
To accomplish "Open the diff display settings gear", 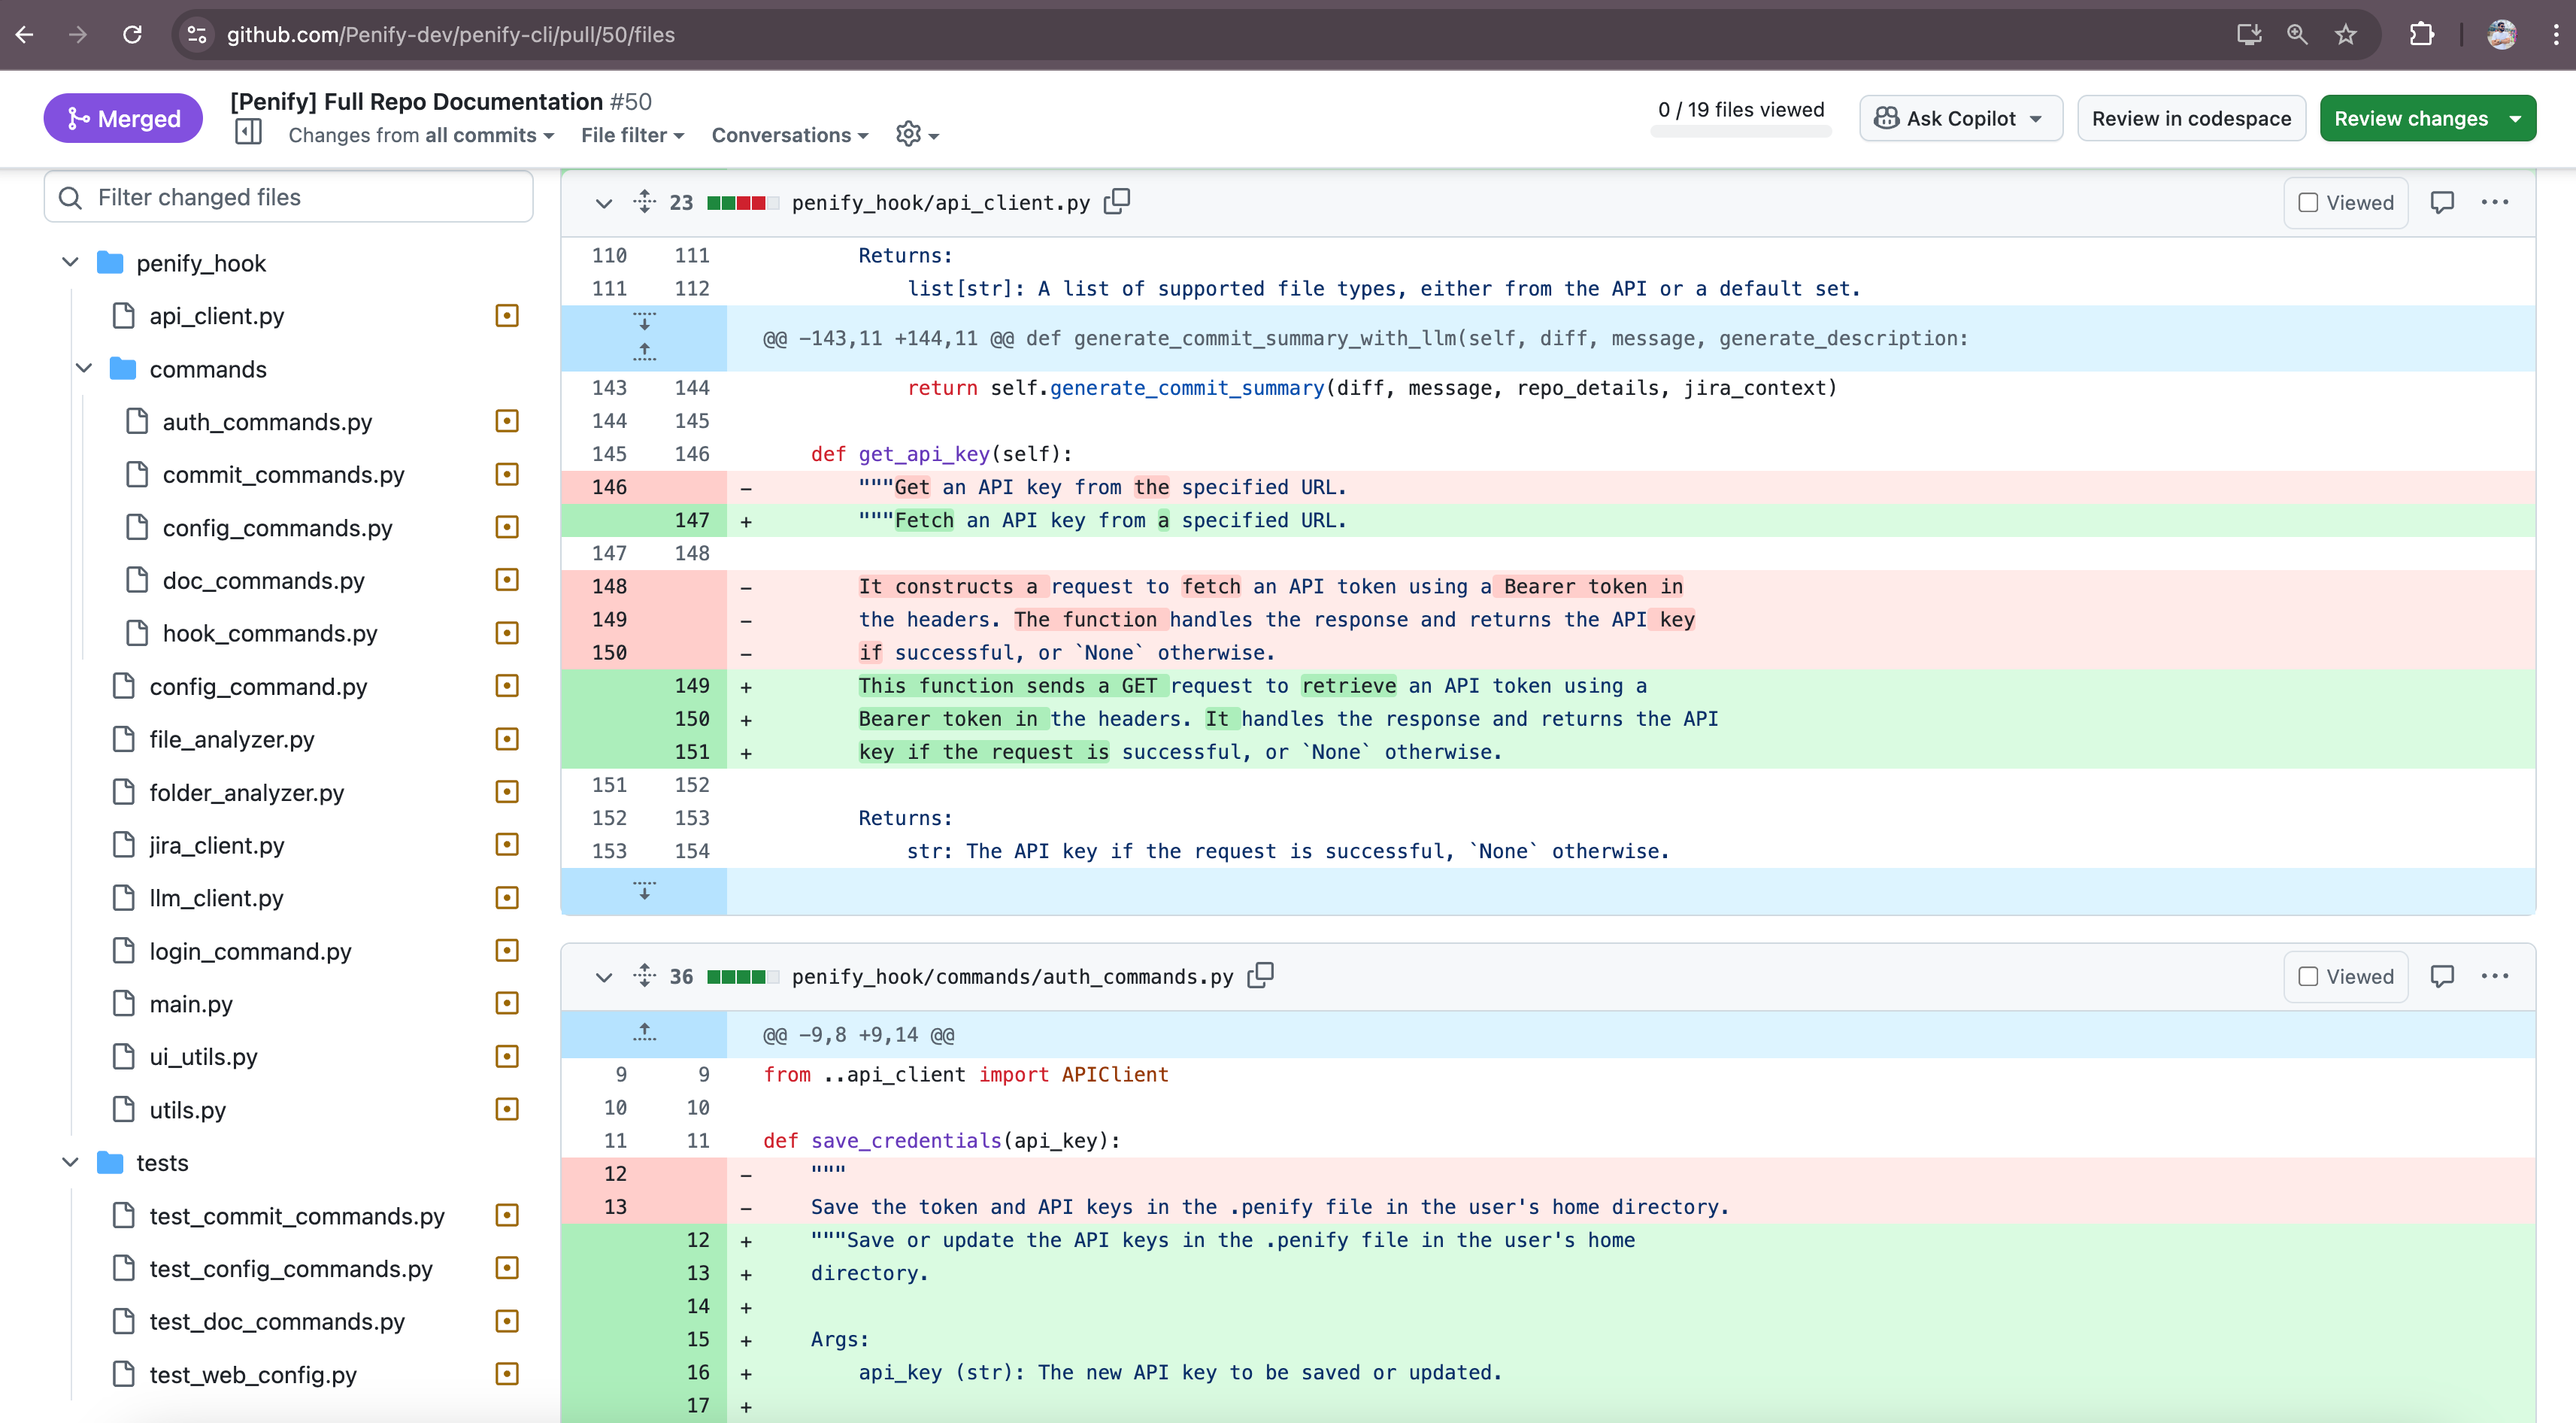I will (x=908, y=134).
